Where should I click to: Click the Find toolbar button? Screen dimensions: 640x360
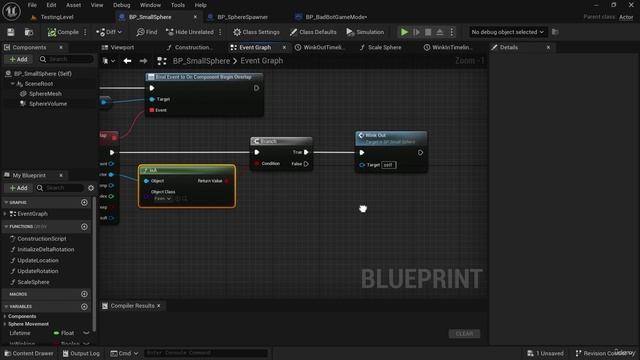[147, 32]
